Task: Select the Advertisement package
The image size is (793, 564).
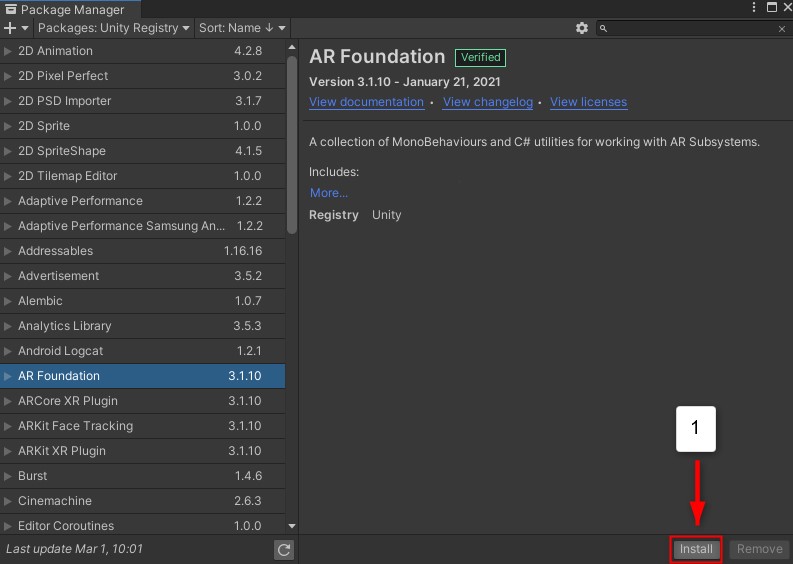Action: (x=143, y=276)
